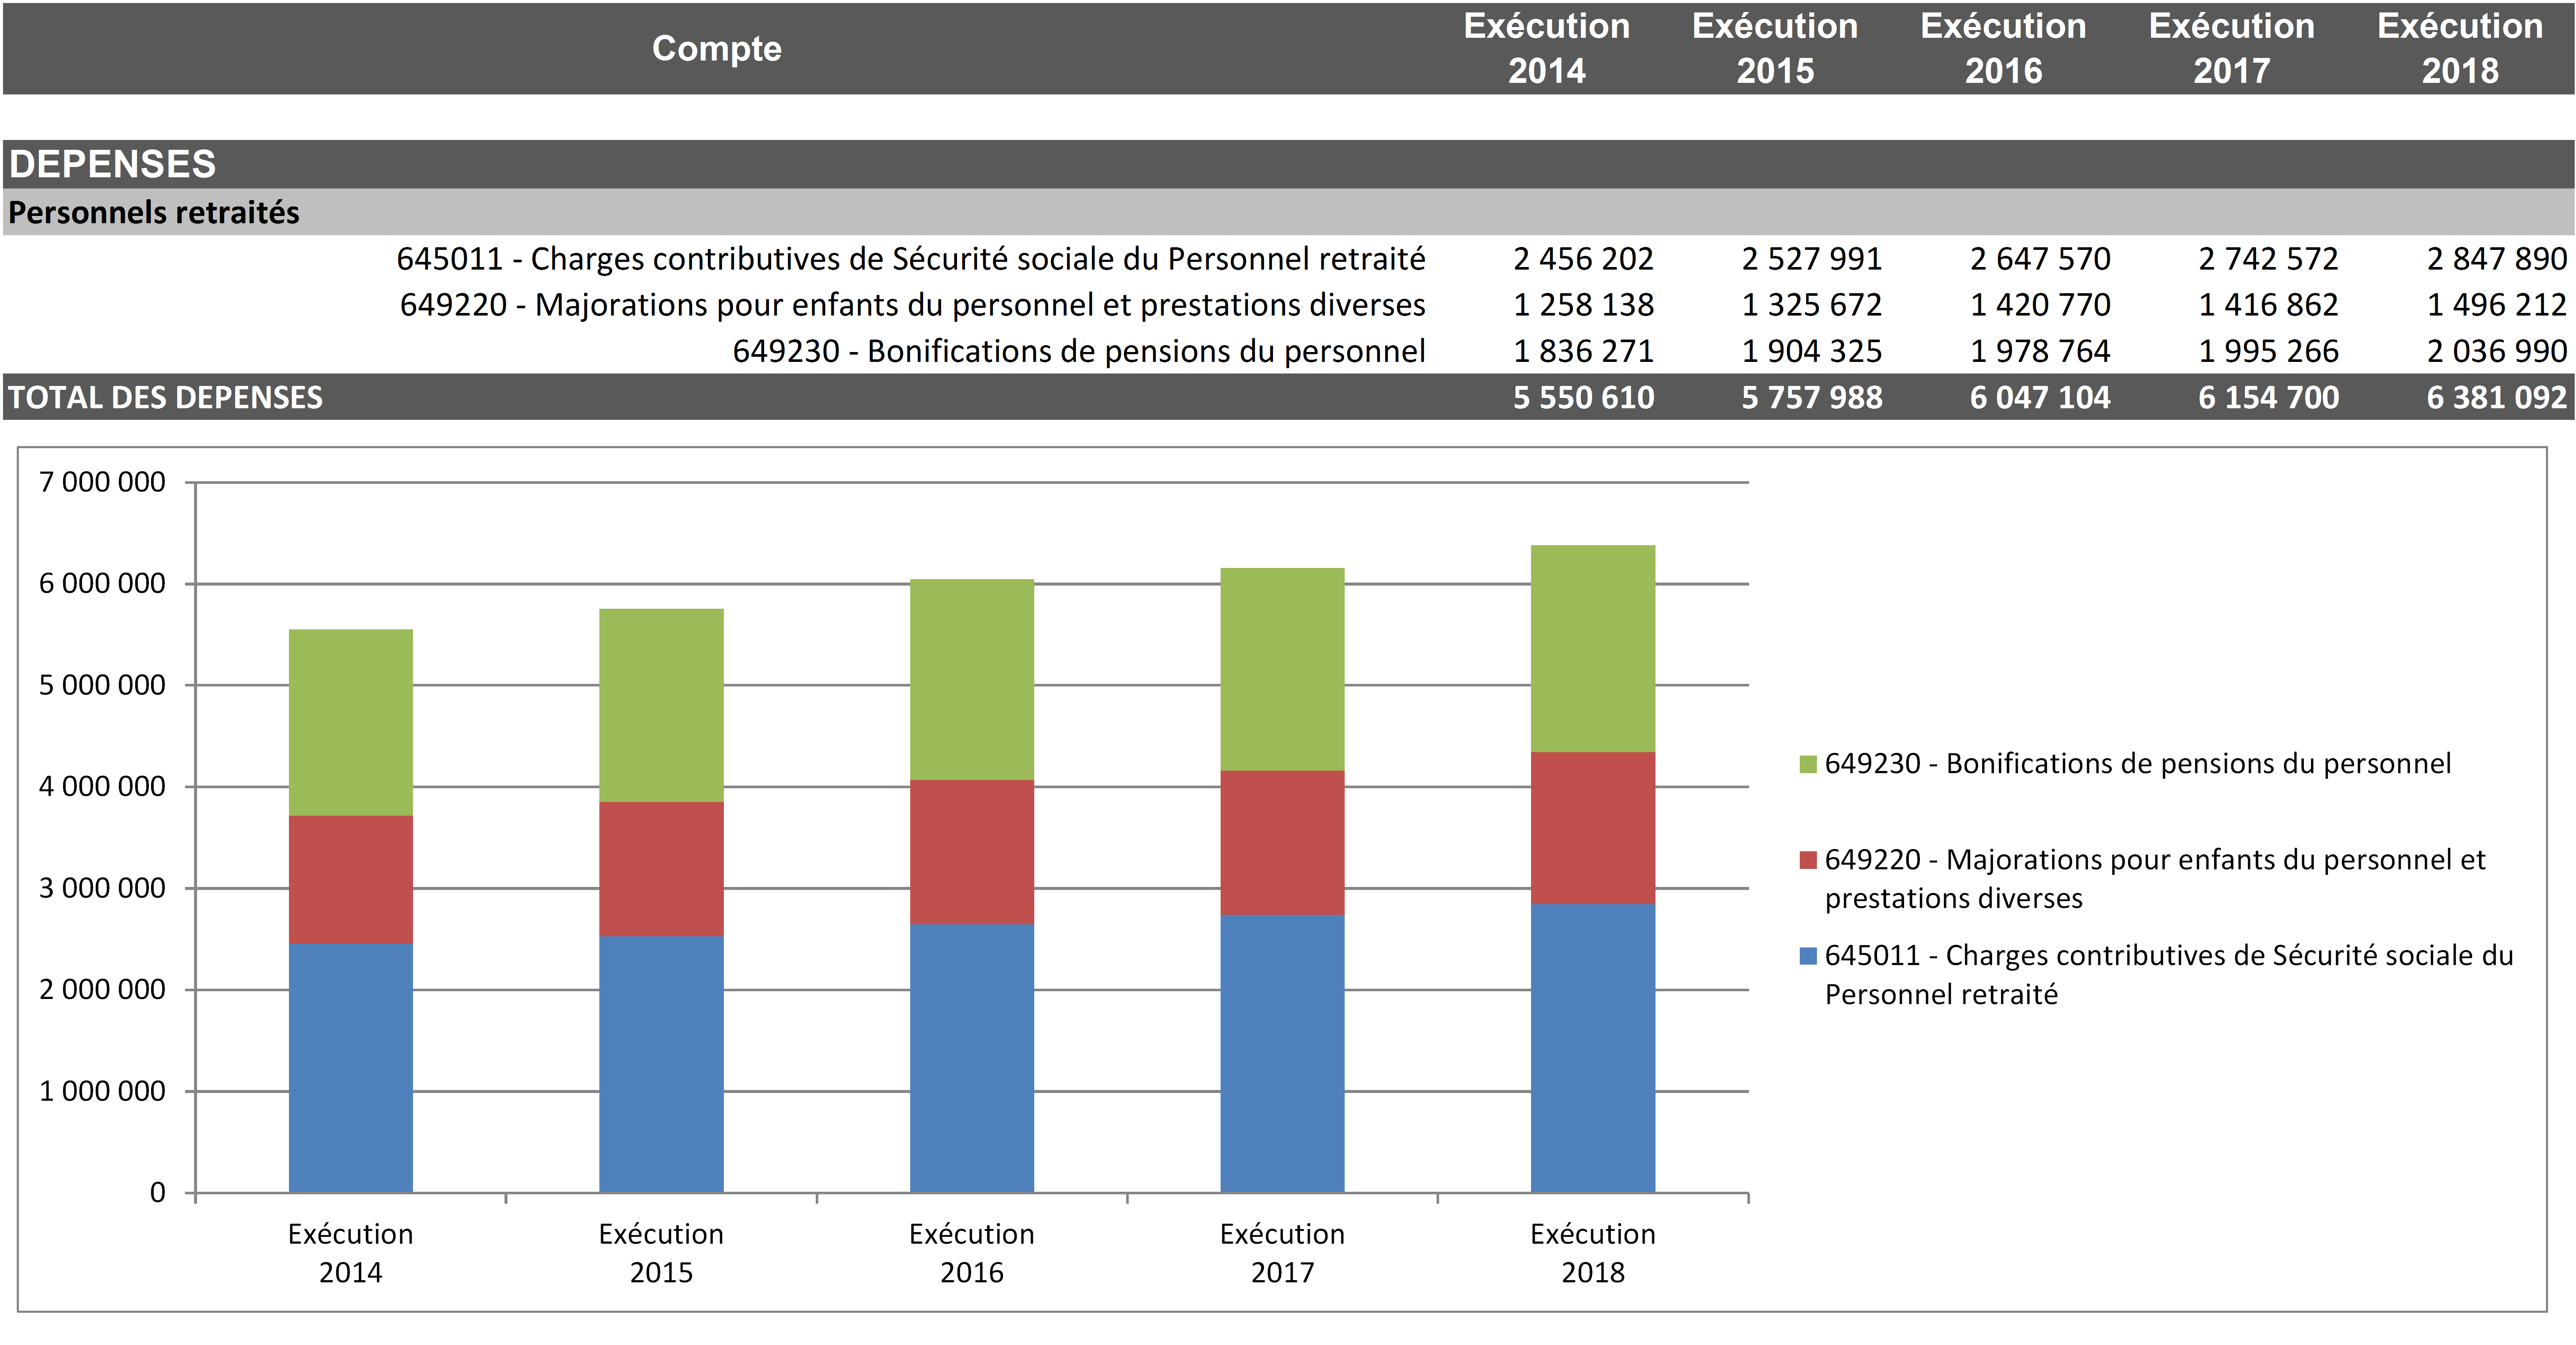Screen dimensions: 2576x1345
Task: Click the 645011 Charges contributives row label
Action: (x=910, y=259)
